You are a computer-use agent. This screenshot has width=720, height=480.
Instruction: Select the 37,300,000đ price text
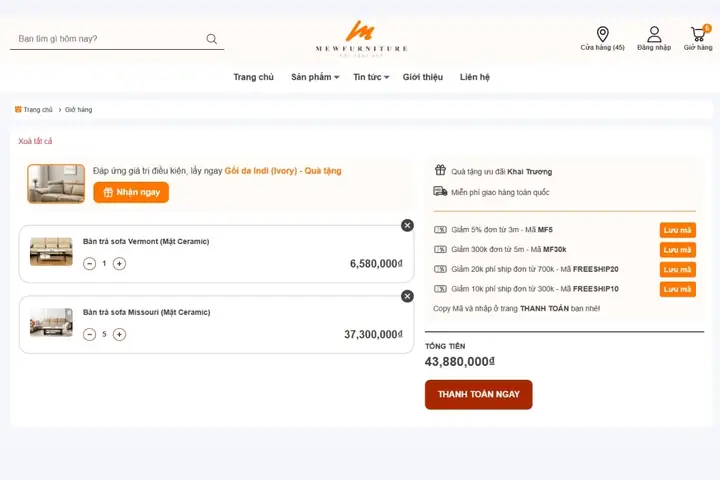tap(374, 334)
